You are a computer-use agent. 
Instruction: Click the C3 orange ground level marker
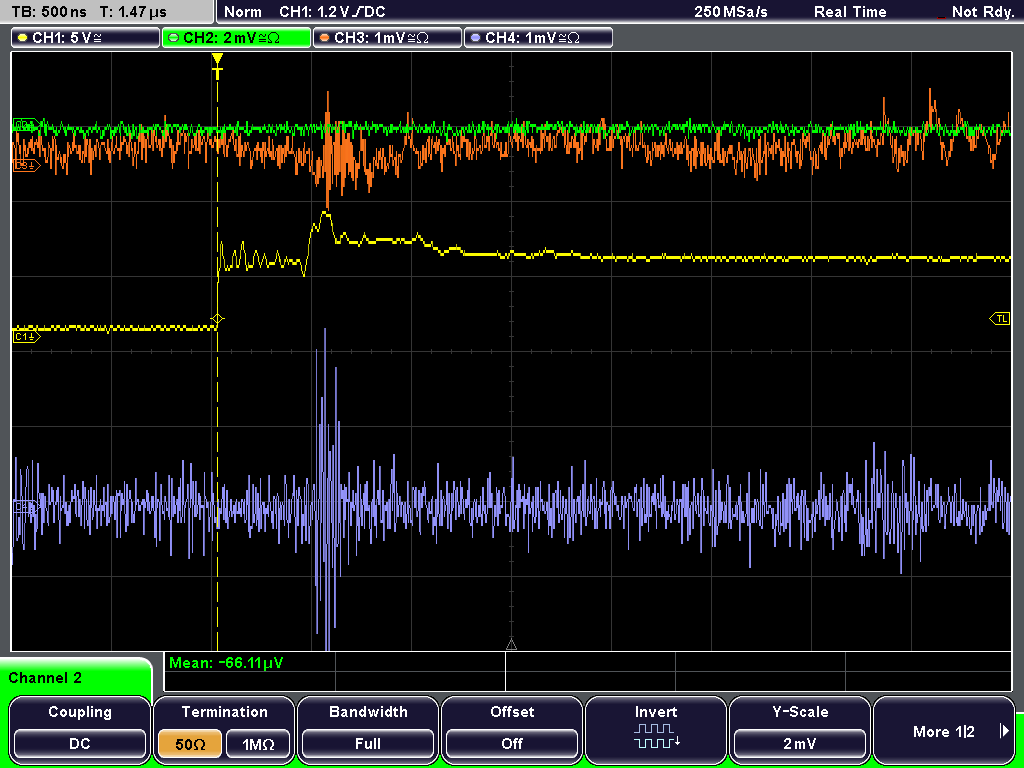26,166
